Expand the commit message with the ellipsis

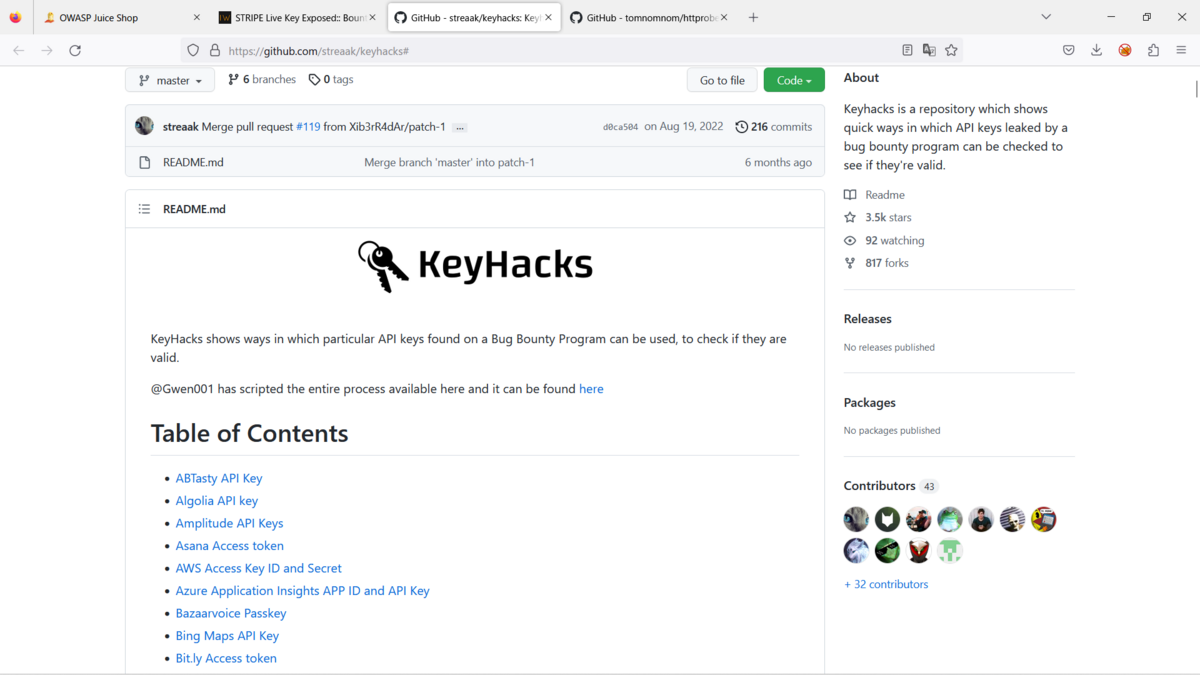pyautogui.click(x=459, y=127)
